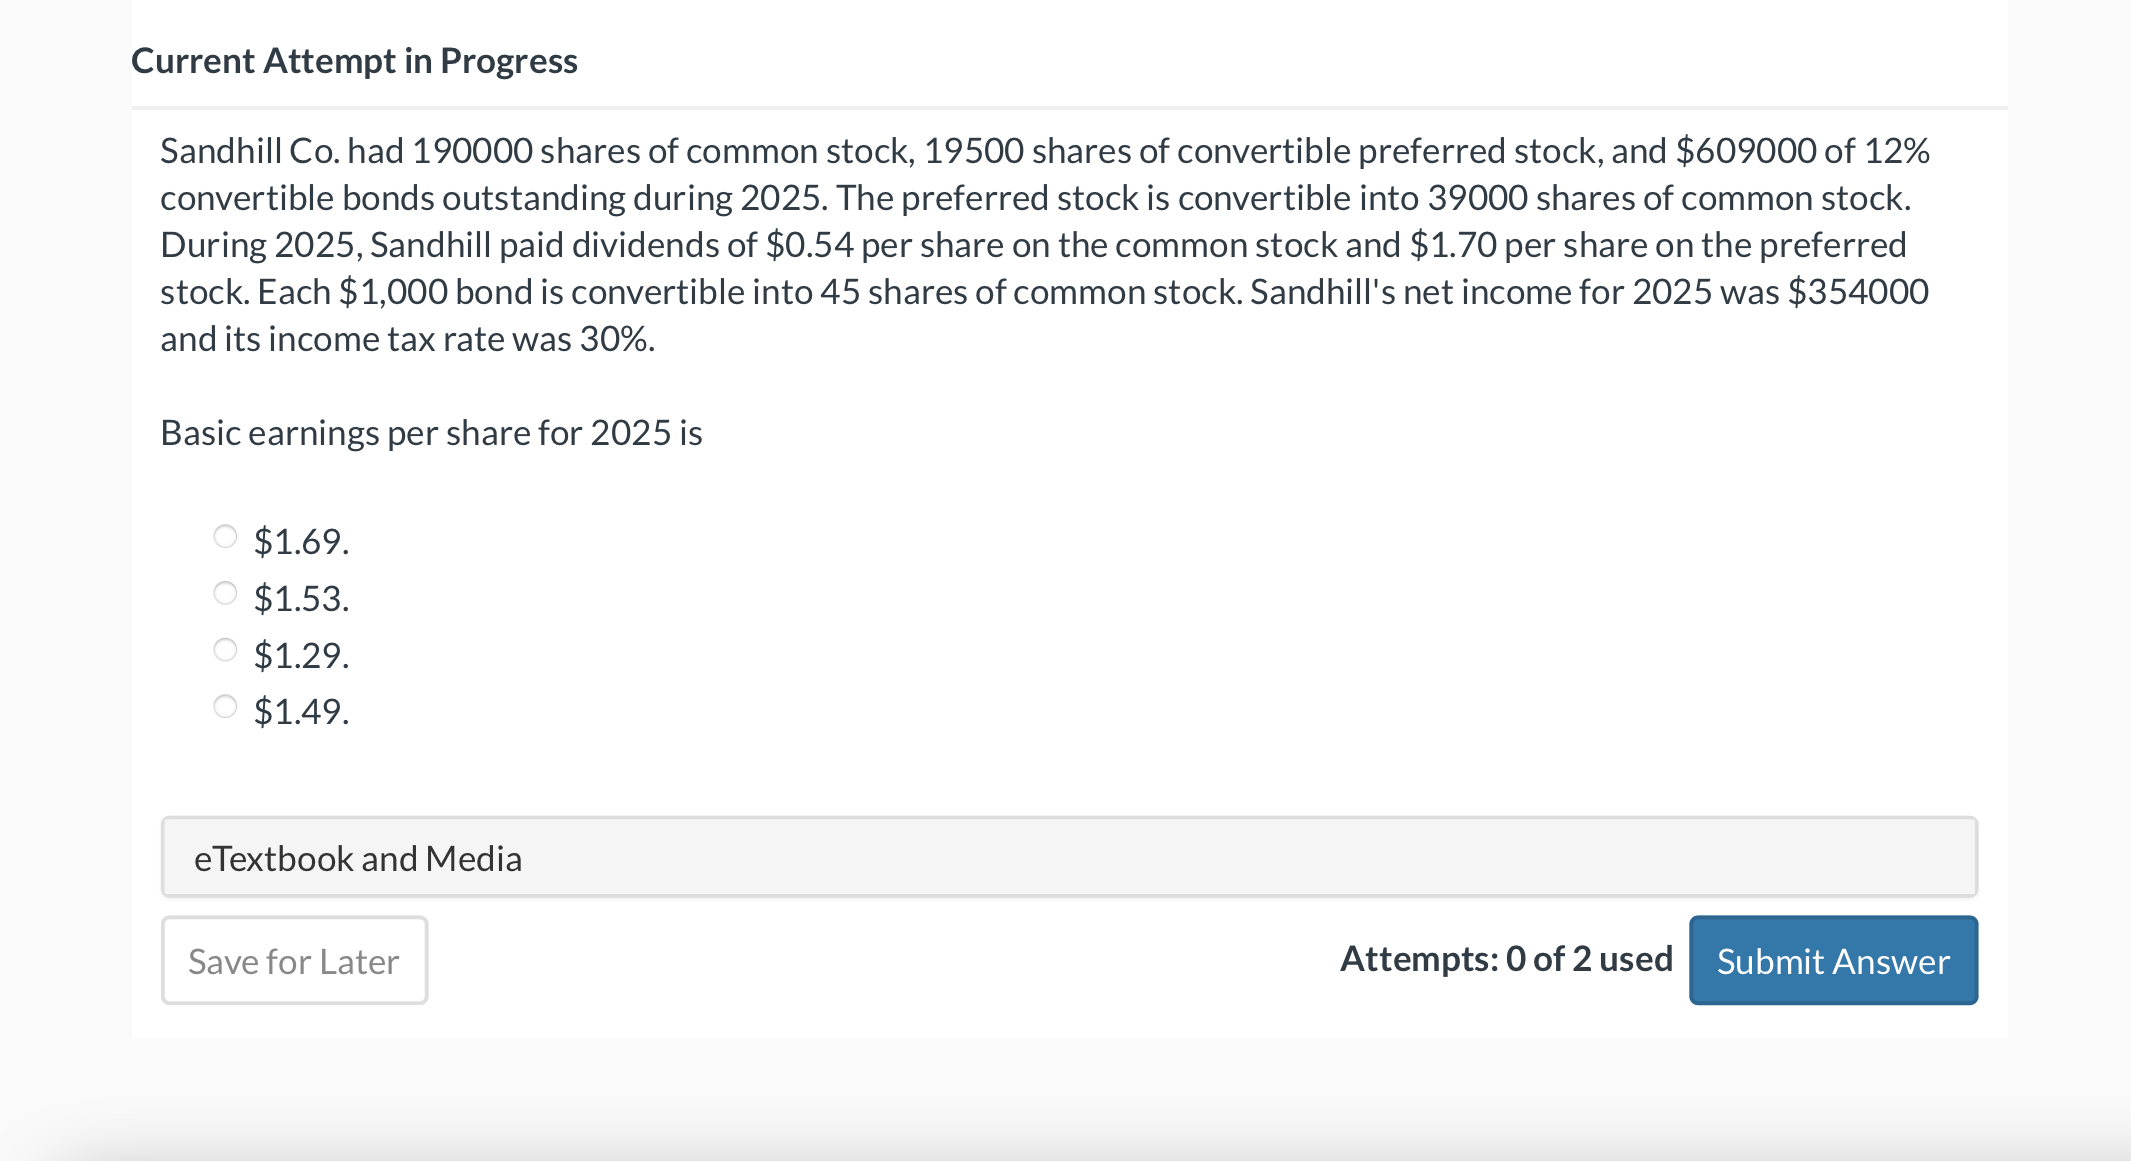Click the $1.49 answer label text
The image size is (2131, 1161).
pos(301,712)
